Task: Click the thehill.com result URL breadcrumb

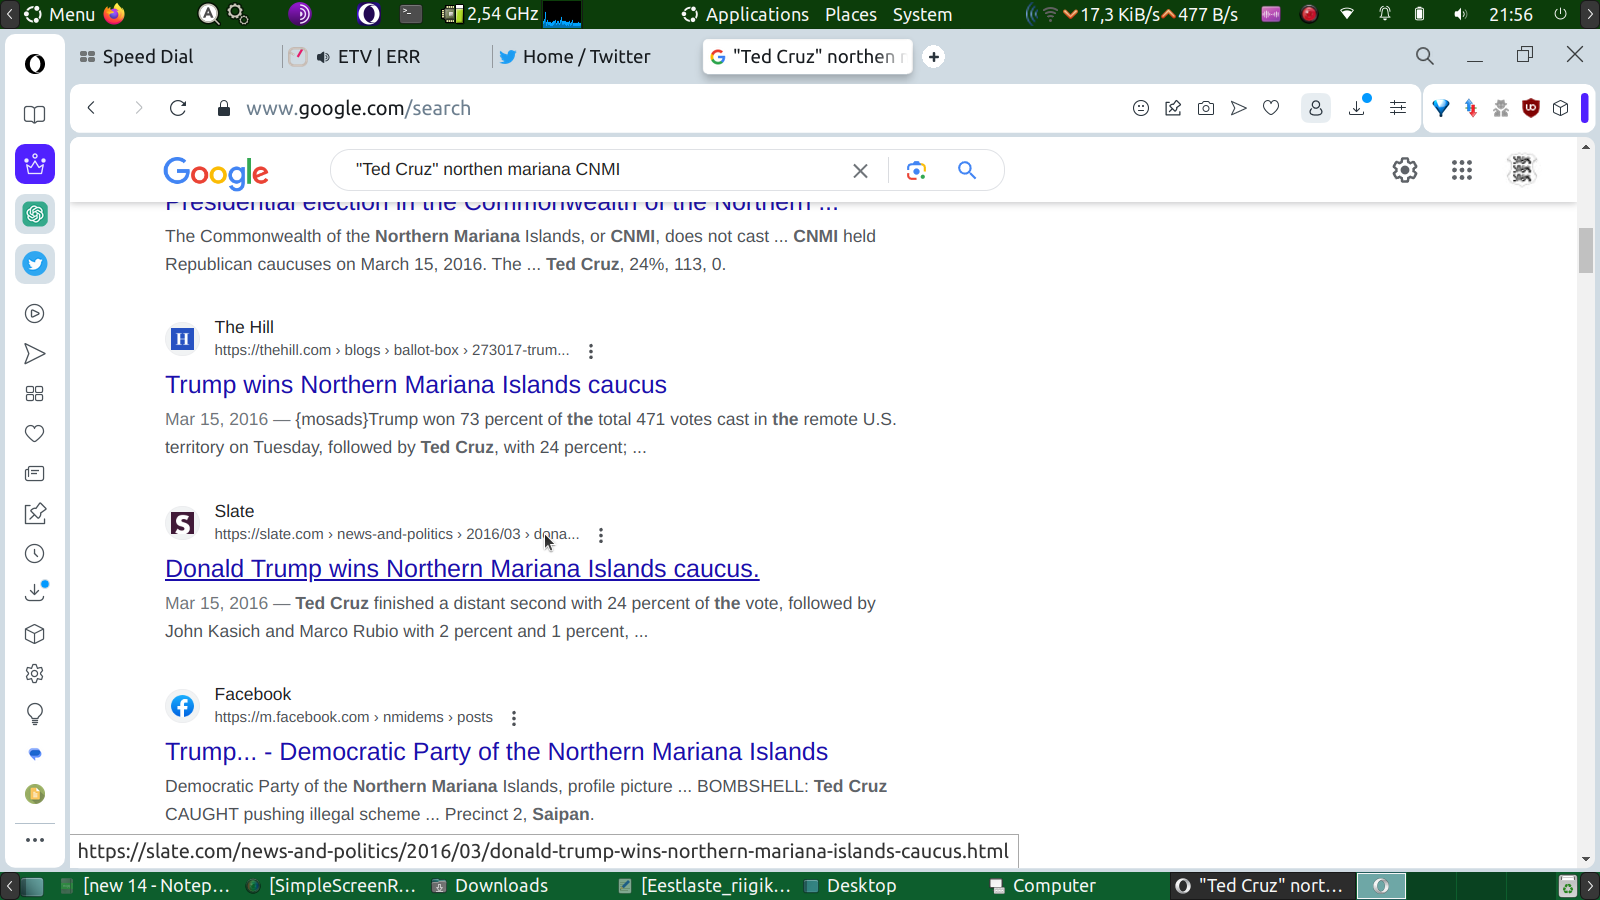Action: point(392,350)
